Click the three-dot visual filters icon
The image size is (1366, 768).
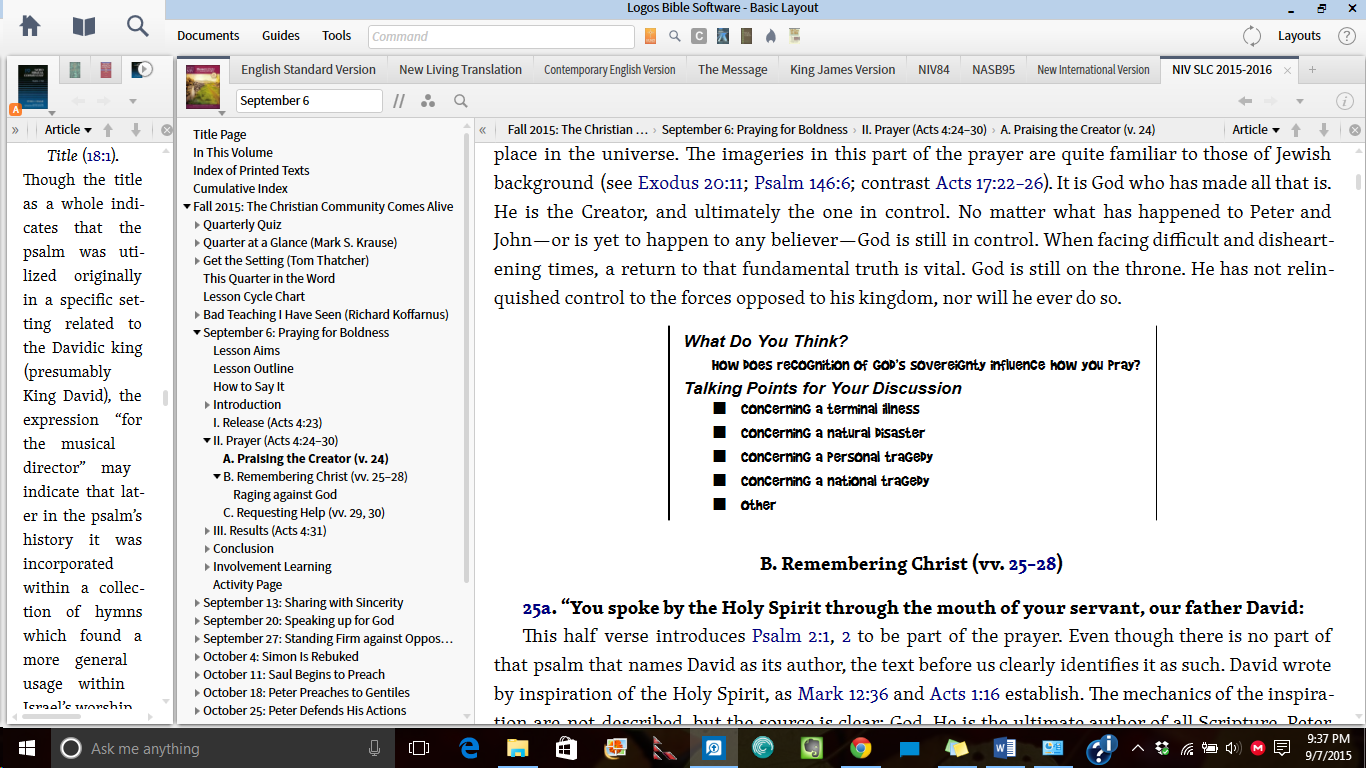coord(428,101)
